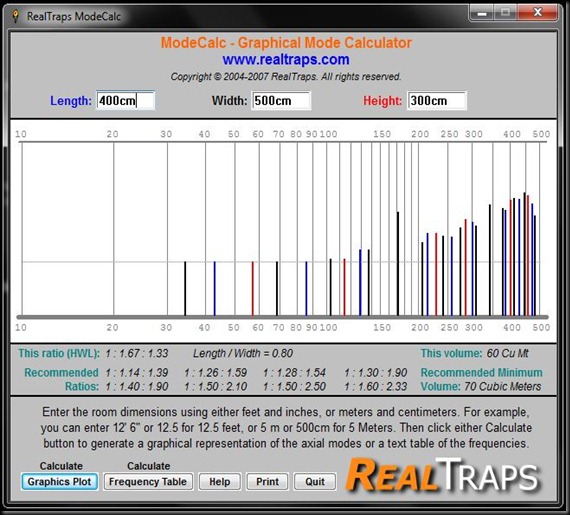Click recommended ratio 1 : 1.50 : 2.10
Screen dimensions: 570x515
coord(216,386)
